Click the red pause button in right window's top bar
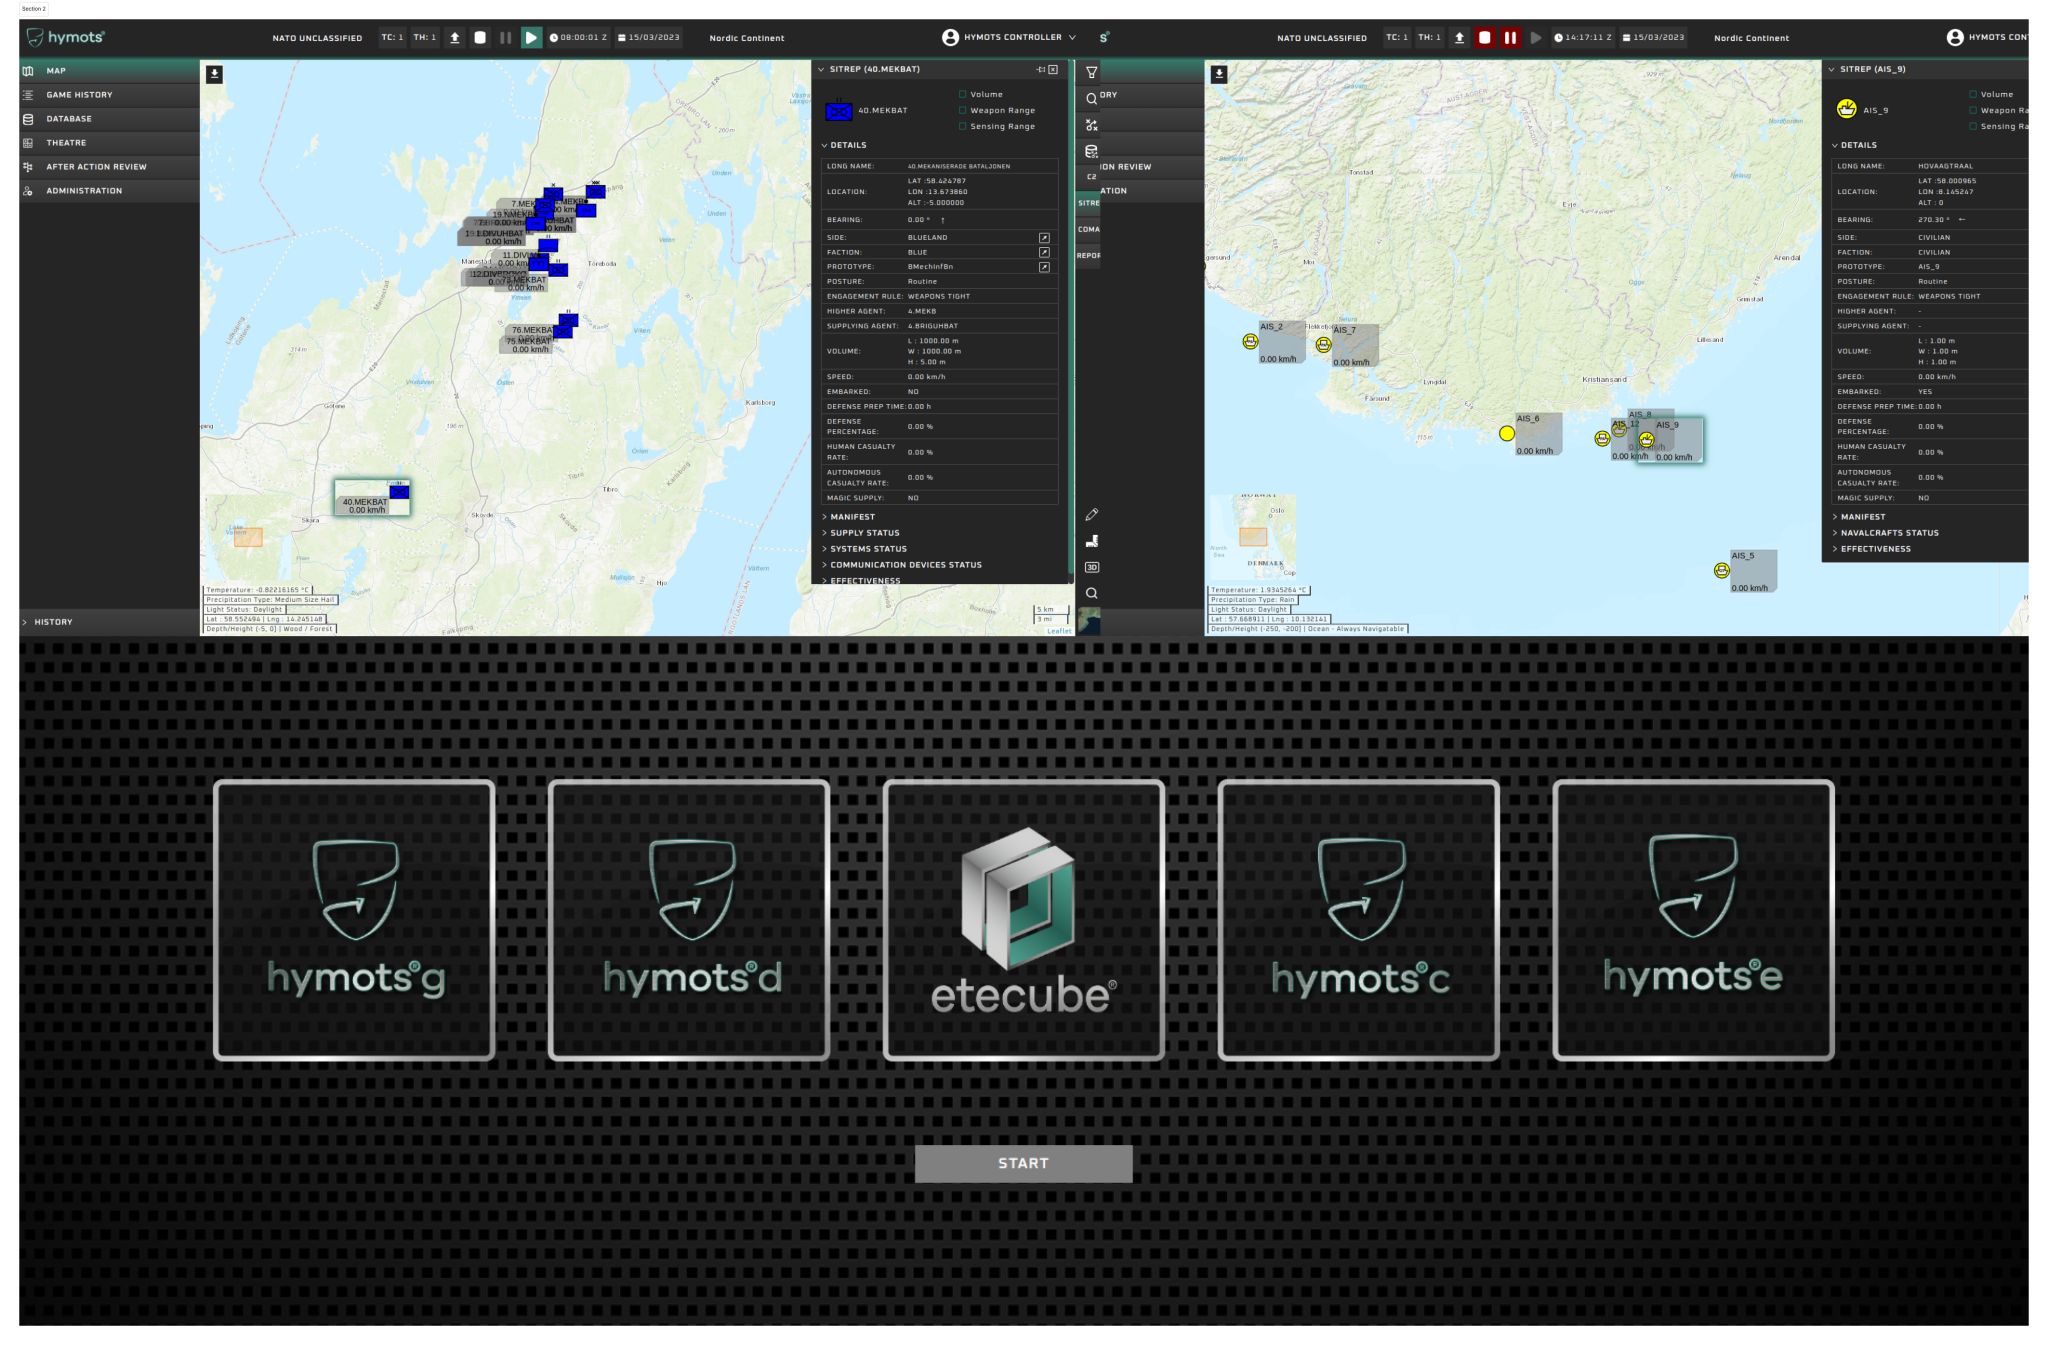This screenshot has height=1345, width=2048. point(1510,38)
